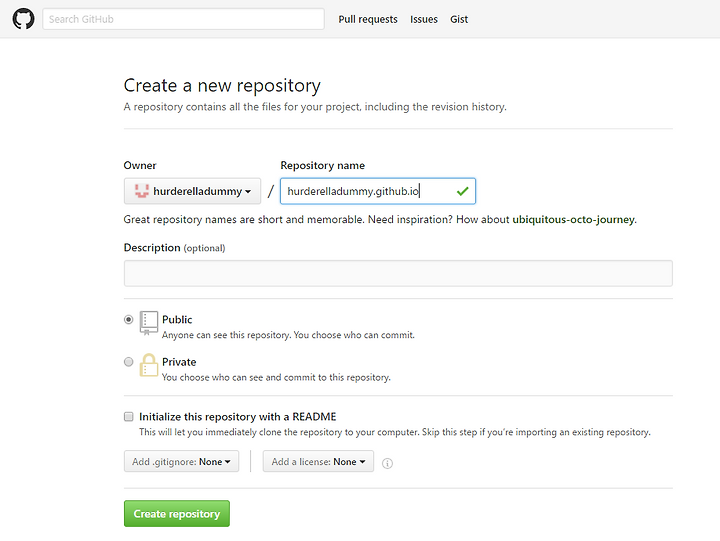Check Initialize this repository with a README
The image size is (720, 541).
(x=129, y=417)
